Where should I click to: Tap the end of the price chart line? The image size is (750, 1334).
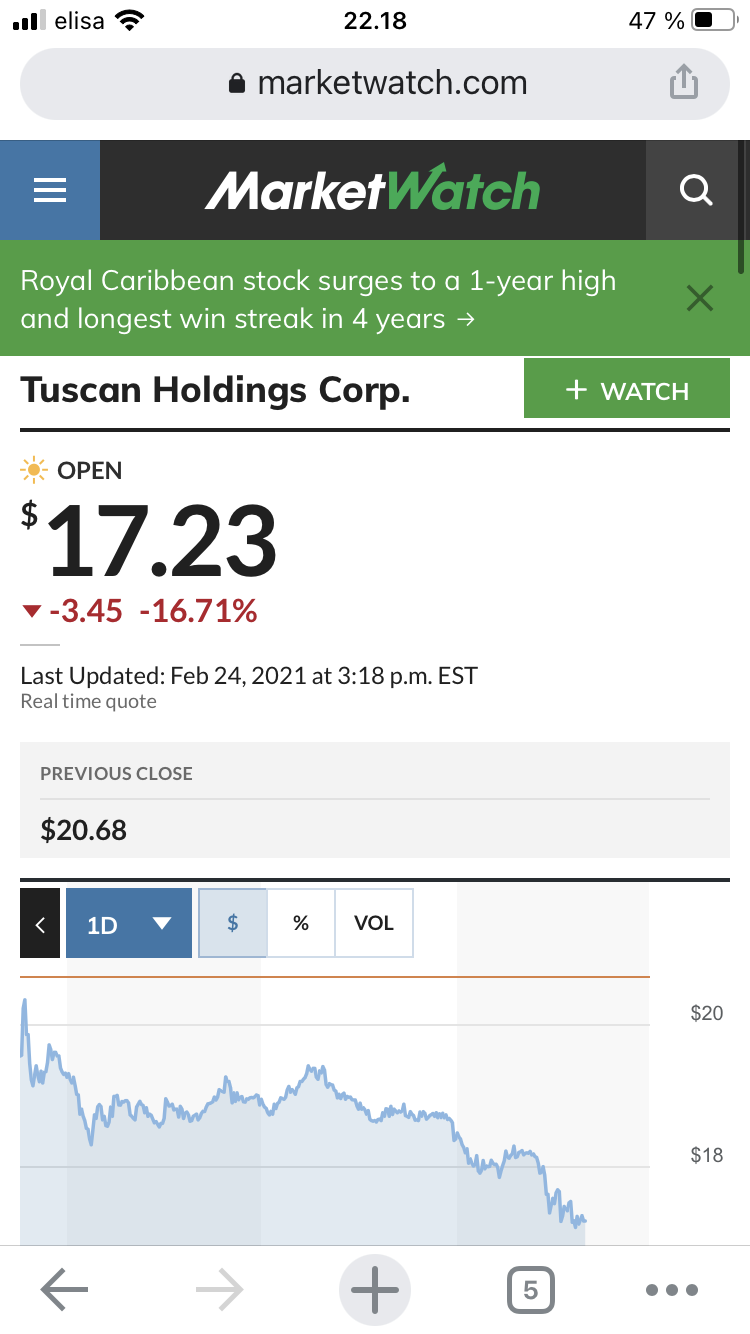pos(583,1220)
